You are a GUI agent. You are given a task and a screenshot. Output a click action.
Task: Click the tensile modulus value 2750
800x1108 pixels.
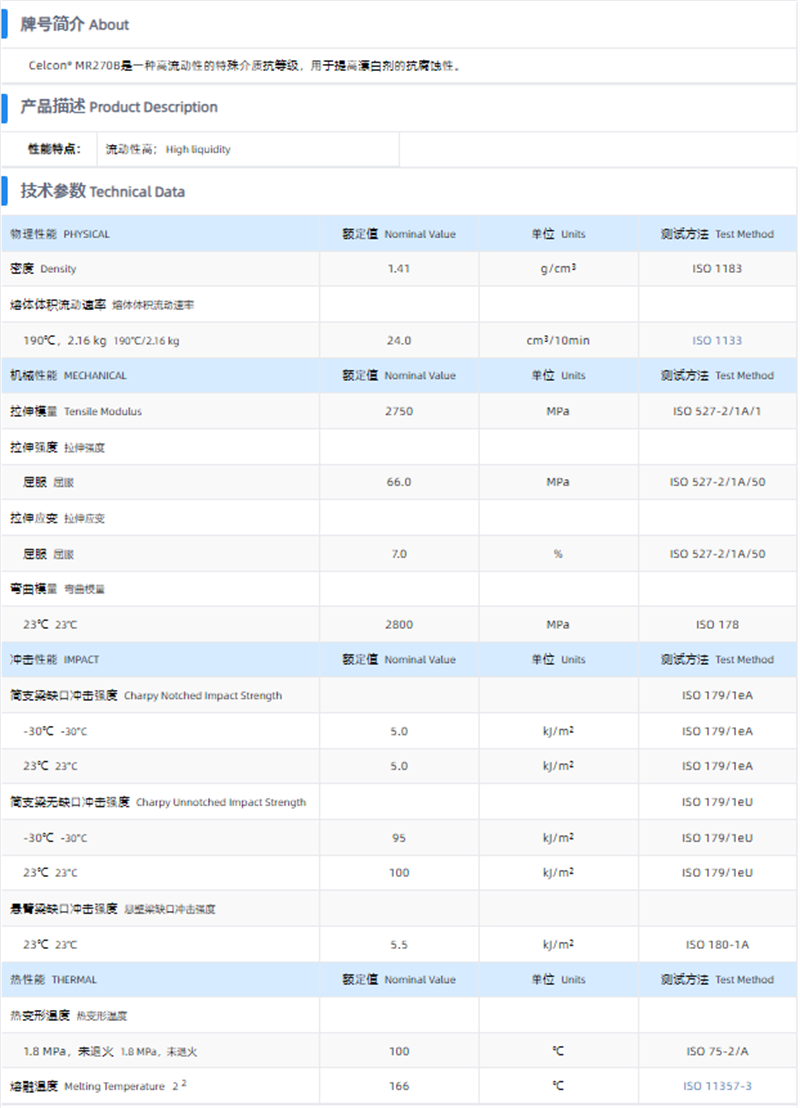[399, 412]
